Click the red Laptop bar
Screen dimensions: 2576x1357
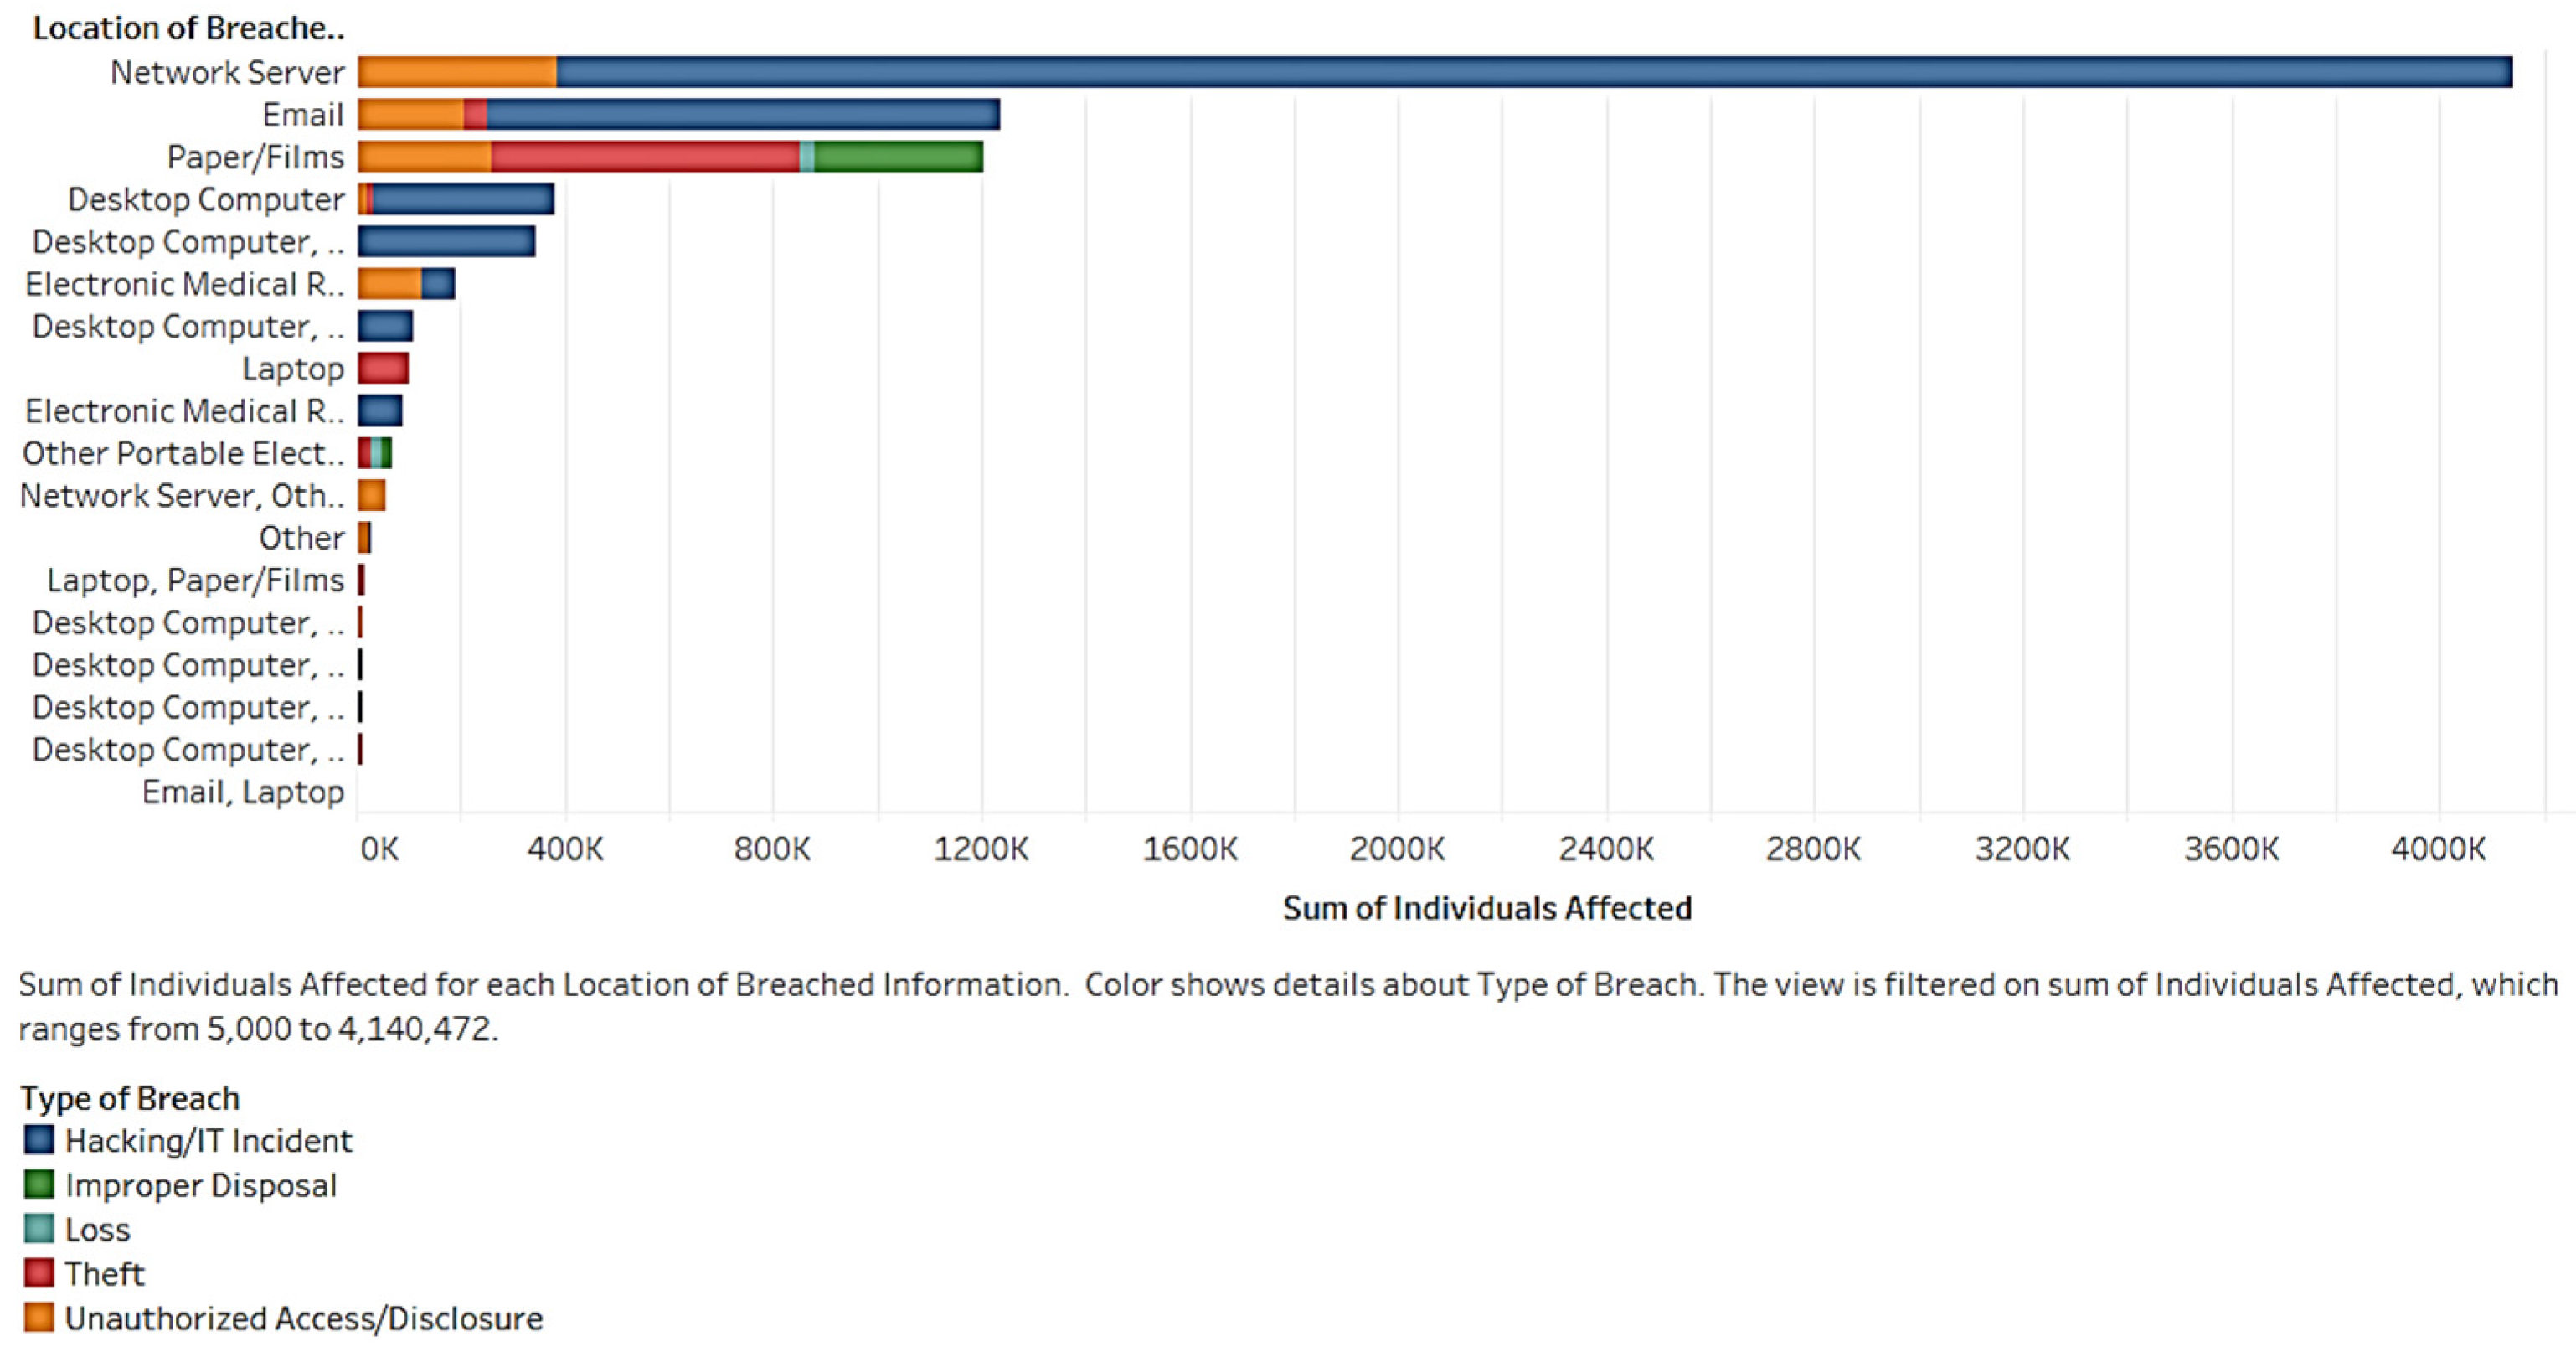383,369
